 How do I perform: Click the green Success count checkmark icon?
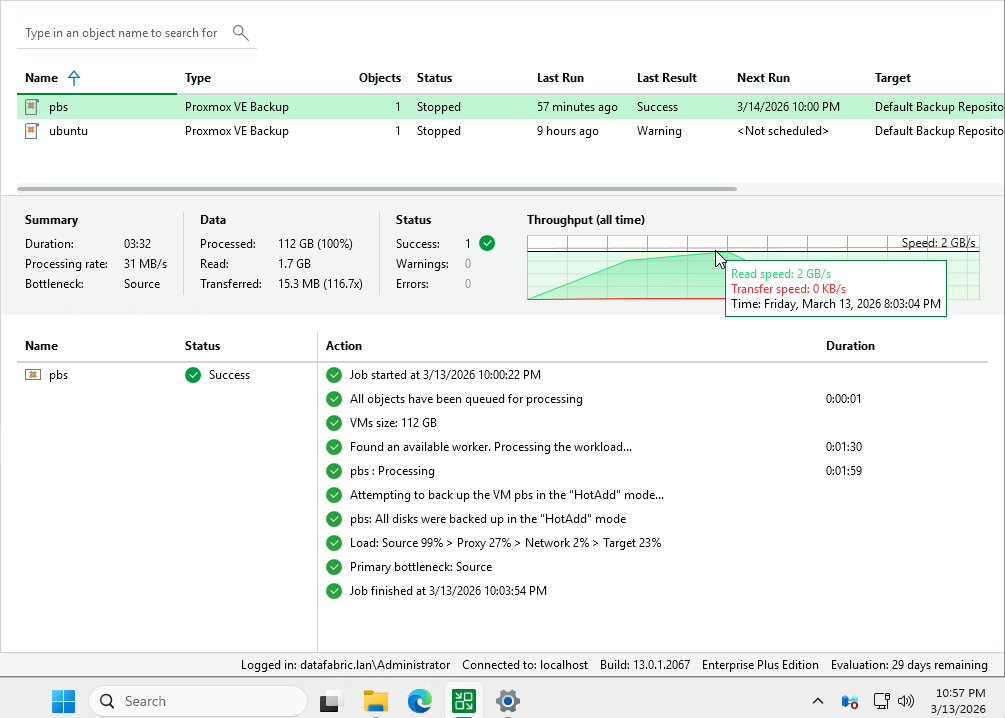487,244
